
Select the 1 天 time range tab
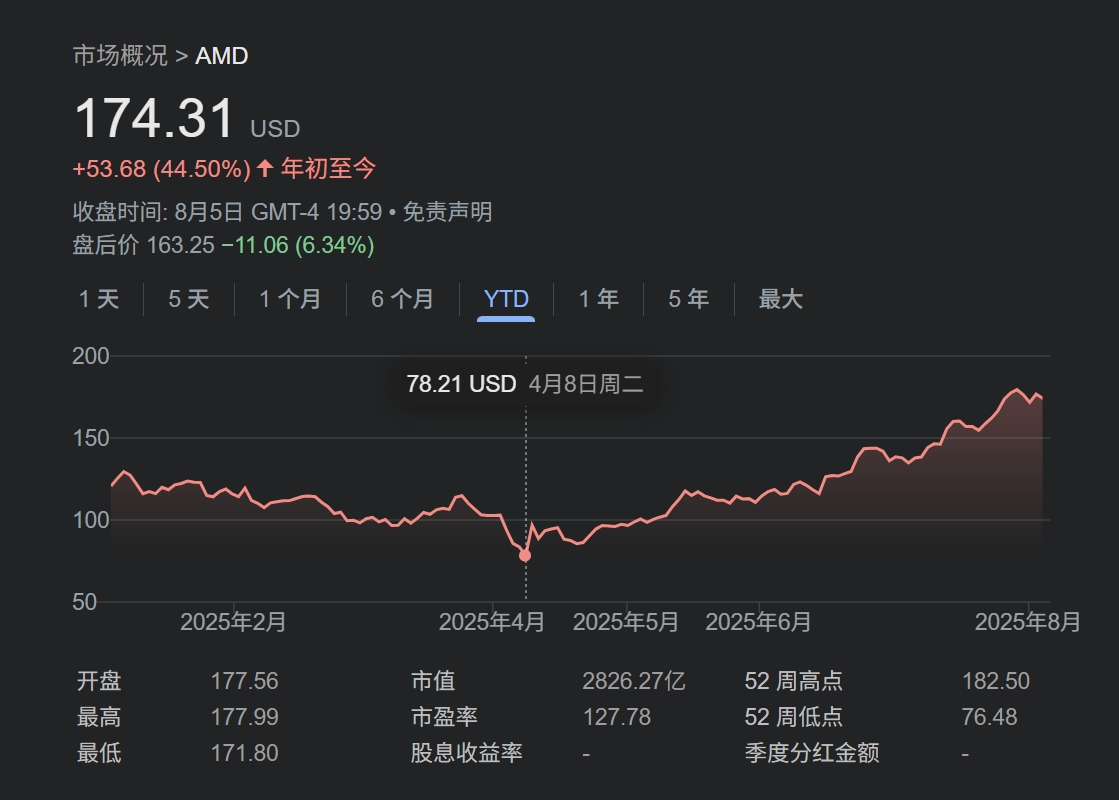pos(99,299)
